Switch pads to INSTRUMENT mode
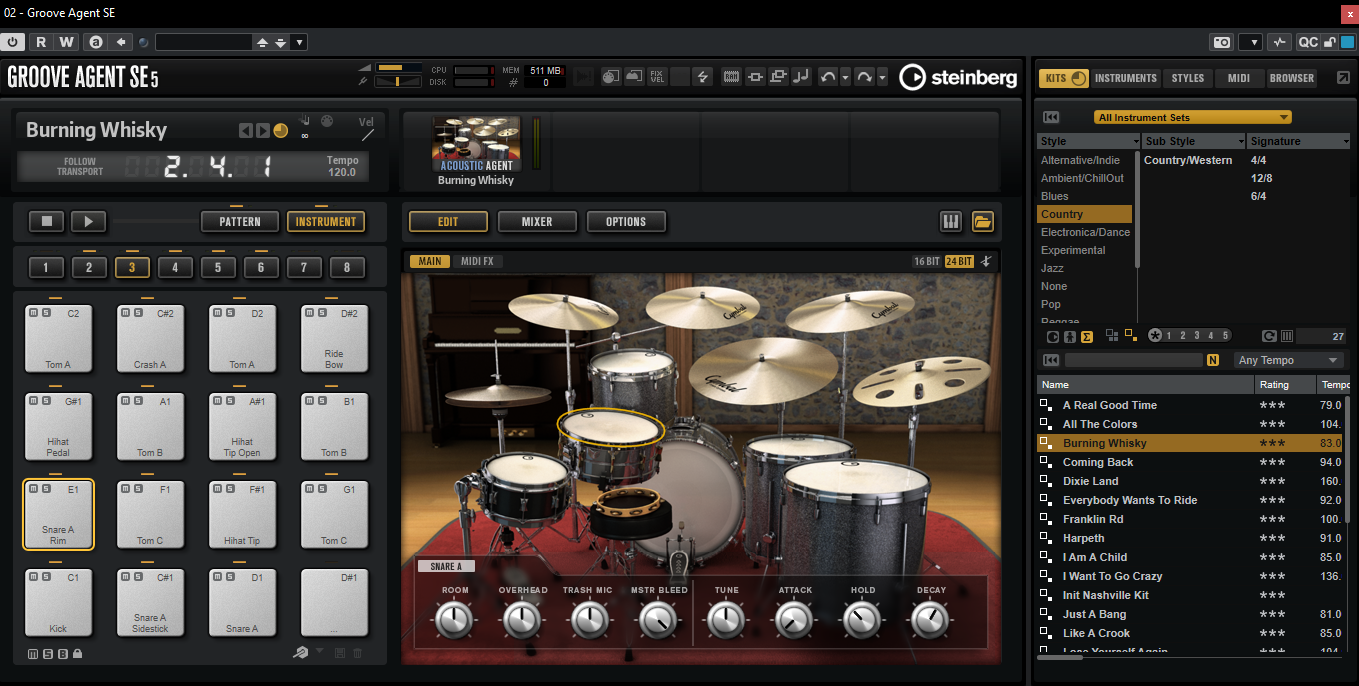The image size is (1359, 686). click(x=326, y=221)
